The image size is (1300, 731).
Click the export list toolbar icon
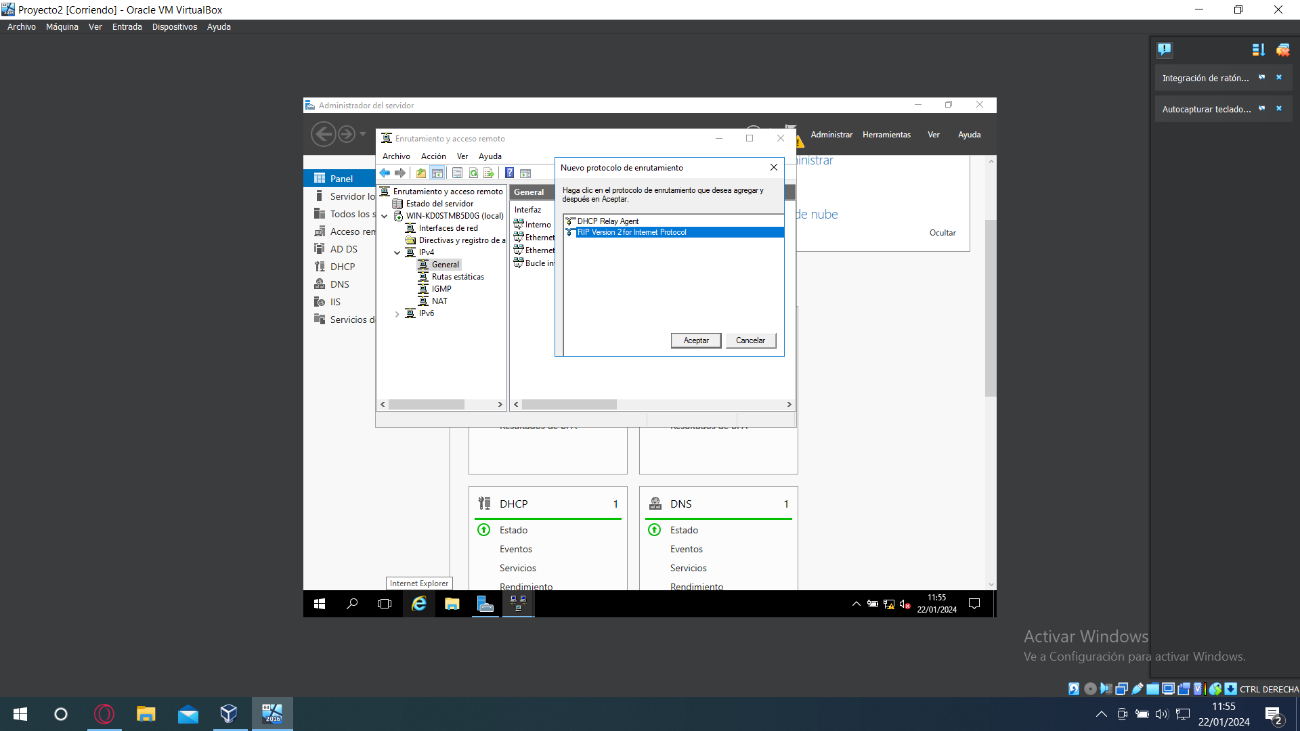click(x=489, y=173)
